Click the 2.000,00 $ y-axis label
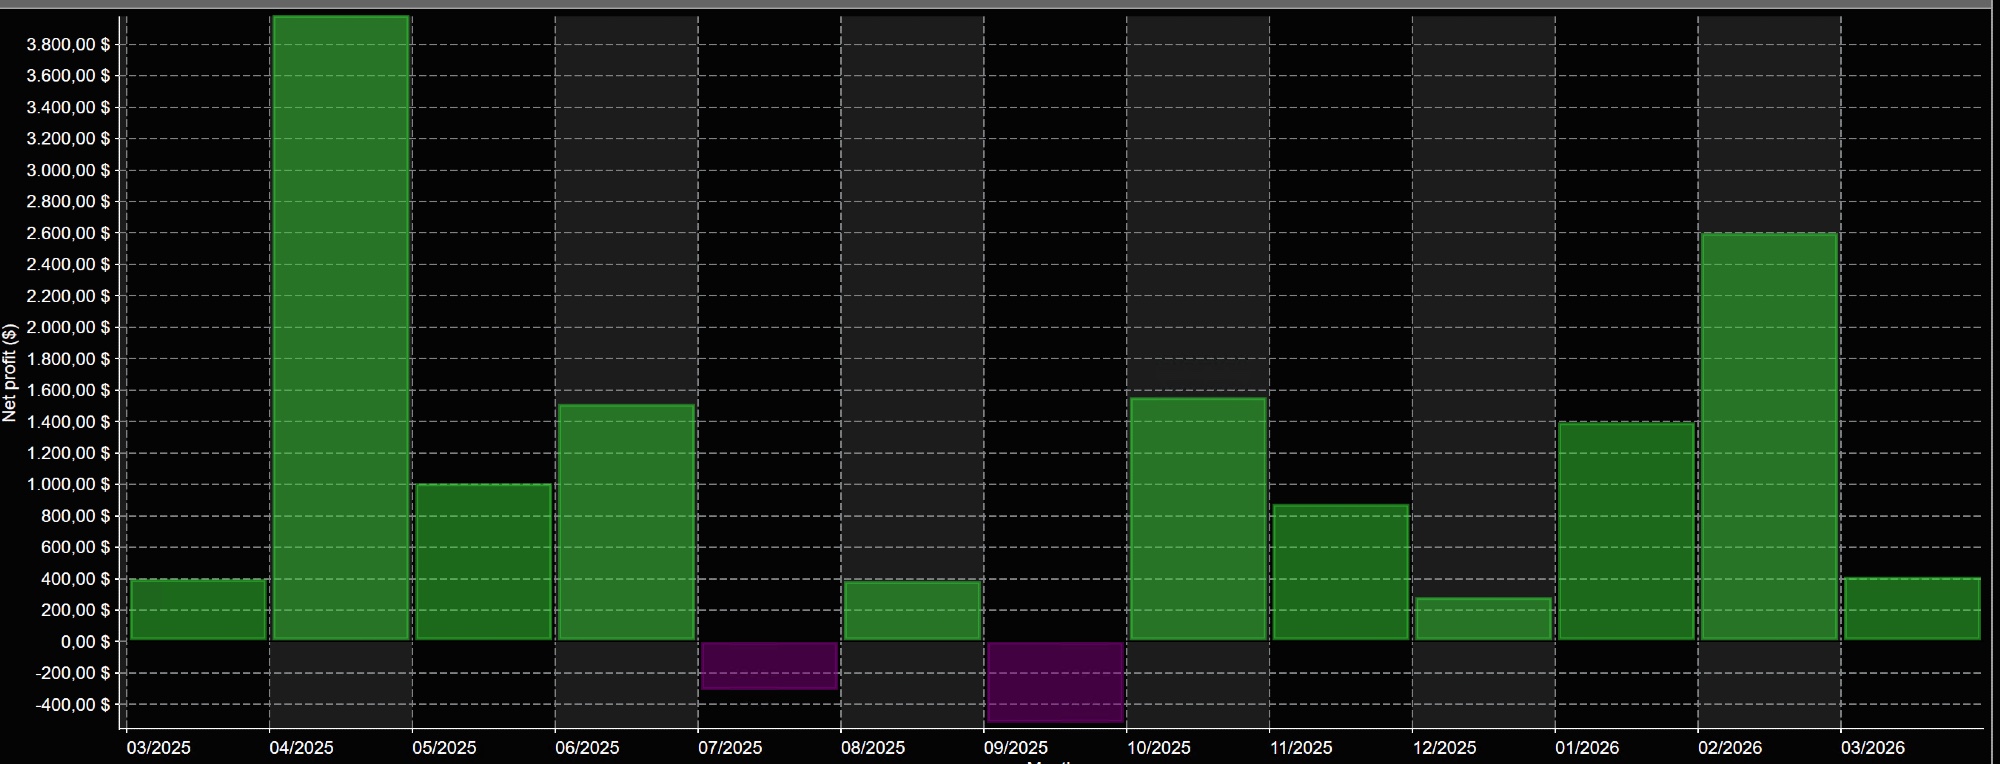Viewport: 2000px width, 764px height. click(x=68, y=327)
